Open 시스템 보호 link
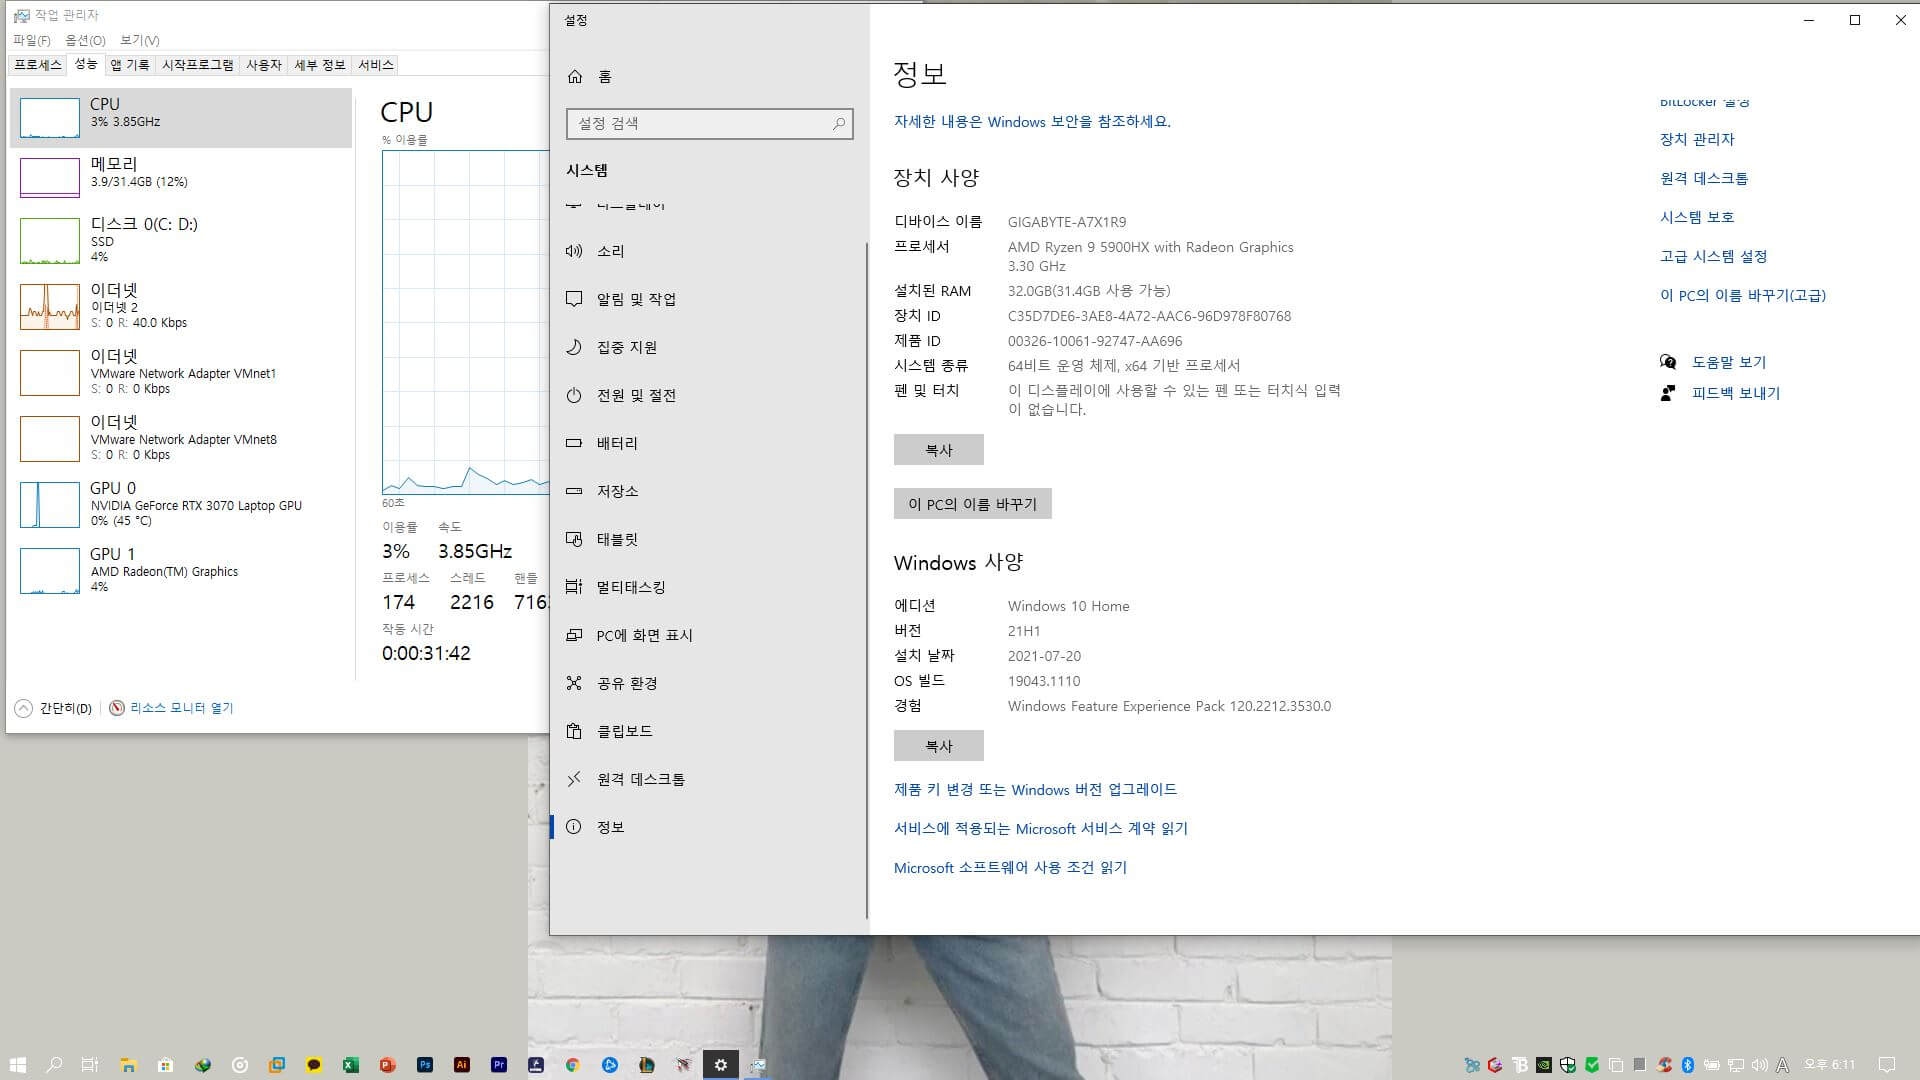The image size is (1920, 1080). (x=1697, y=217)
